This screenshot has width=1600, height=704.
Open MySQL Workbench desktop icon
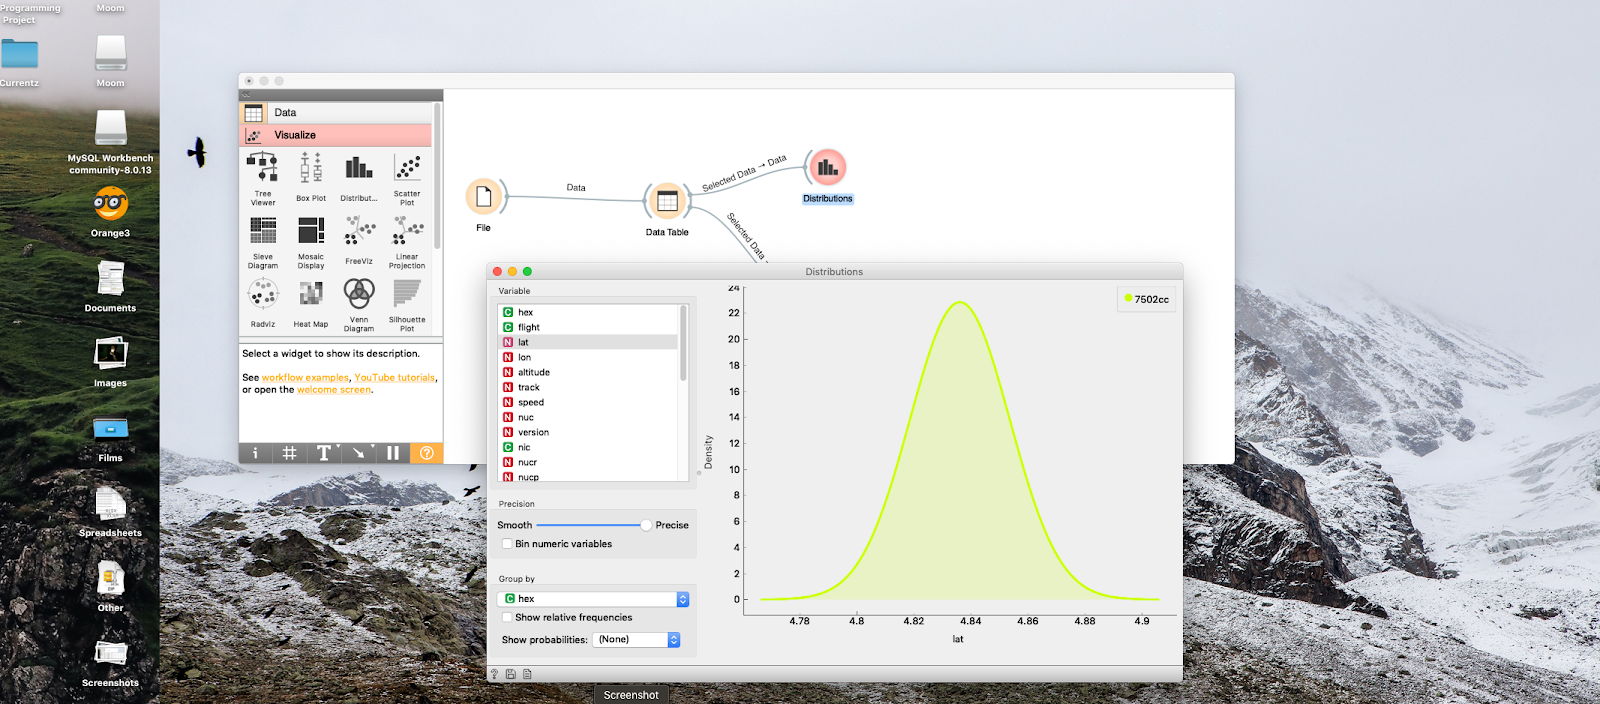click(x=110, y=130)
